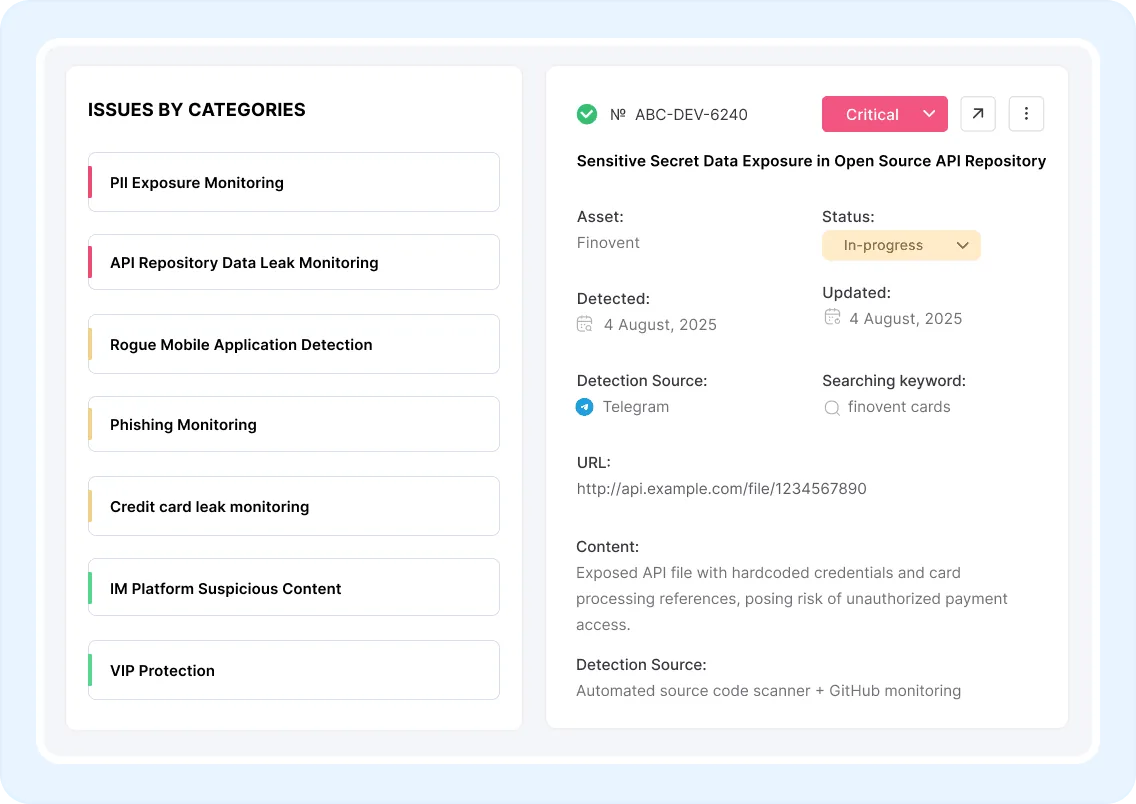The width and height of the screenshot is (1136, 804).
Task: Open the three-dot more options menu
Action: pyautogui.click(x=1026, y=114)
